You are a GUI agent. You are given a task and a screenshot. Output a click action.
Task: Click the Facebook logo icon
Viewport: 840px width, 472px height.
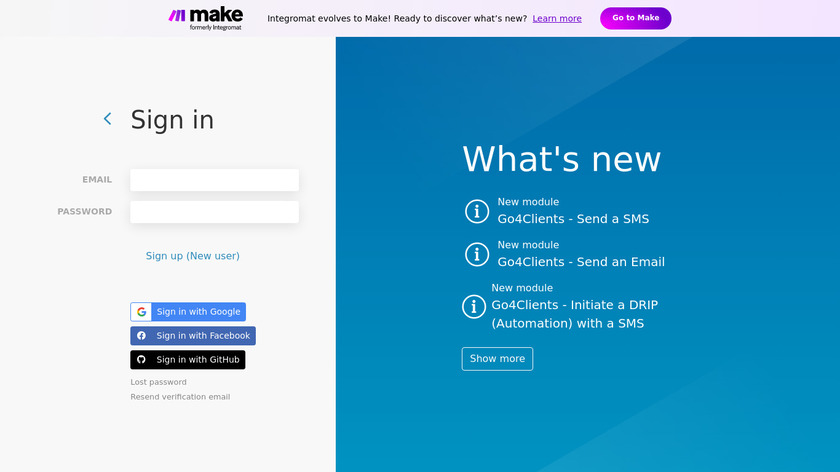click(141, 336)
